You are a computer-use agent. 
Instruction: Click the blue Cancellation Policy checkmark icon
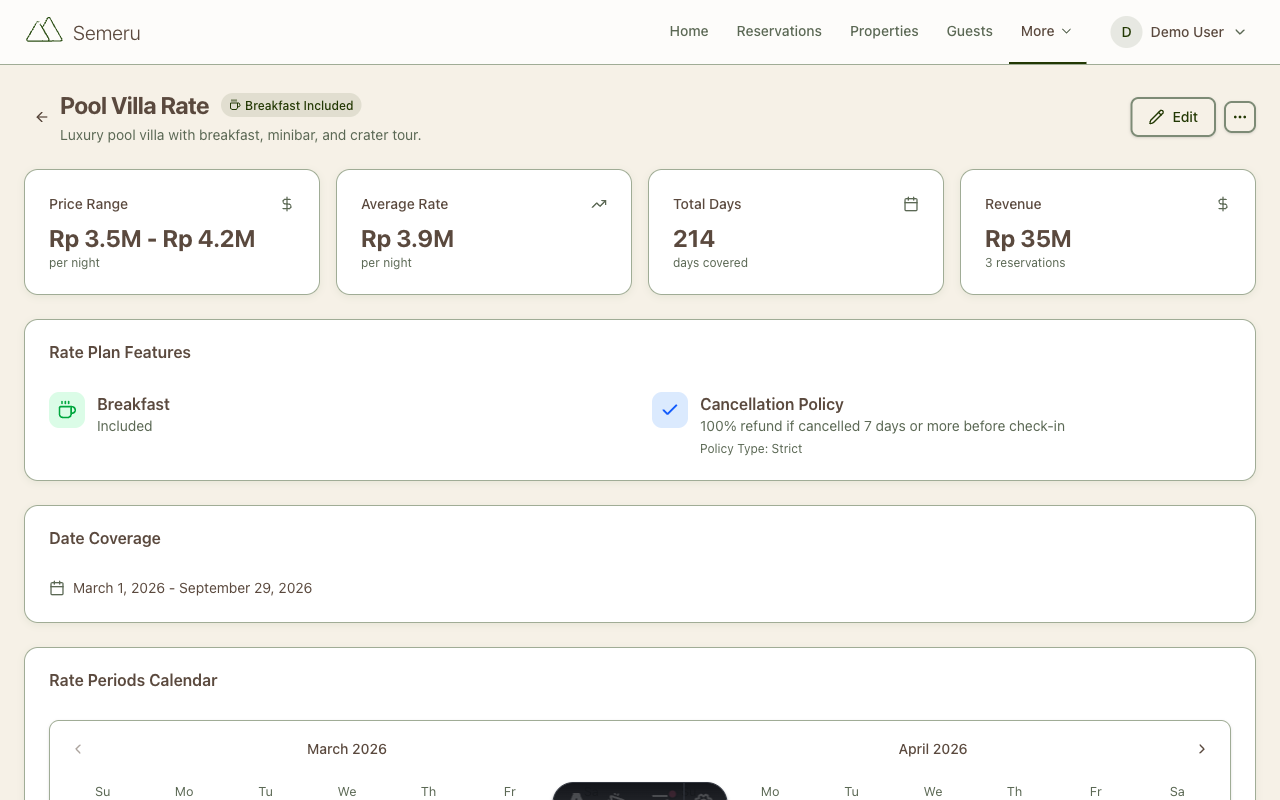pyautogui.click(x=670, y=410)
